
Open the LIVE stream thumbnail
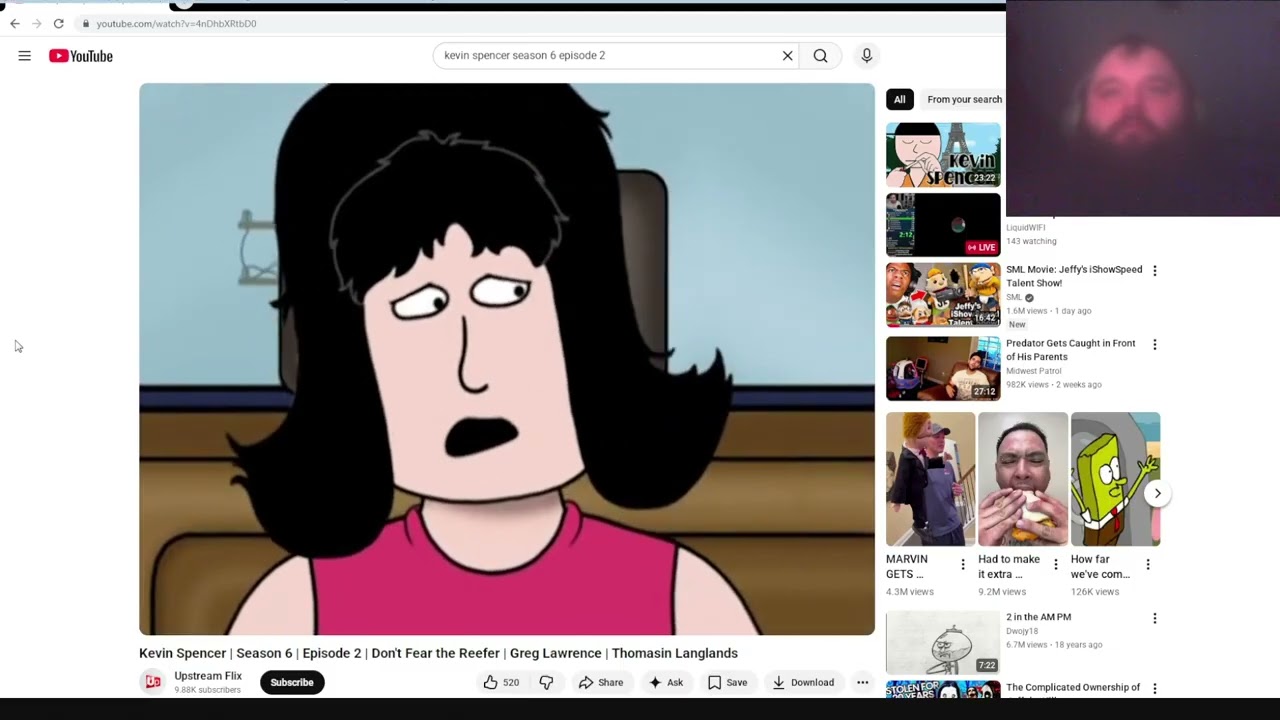943,225
